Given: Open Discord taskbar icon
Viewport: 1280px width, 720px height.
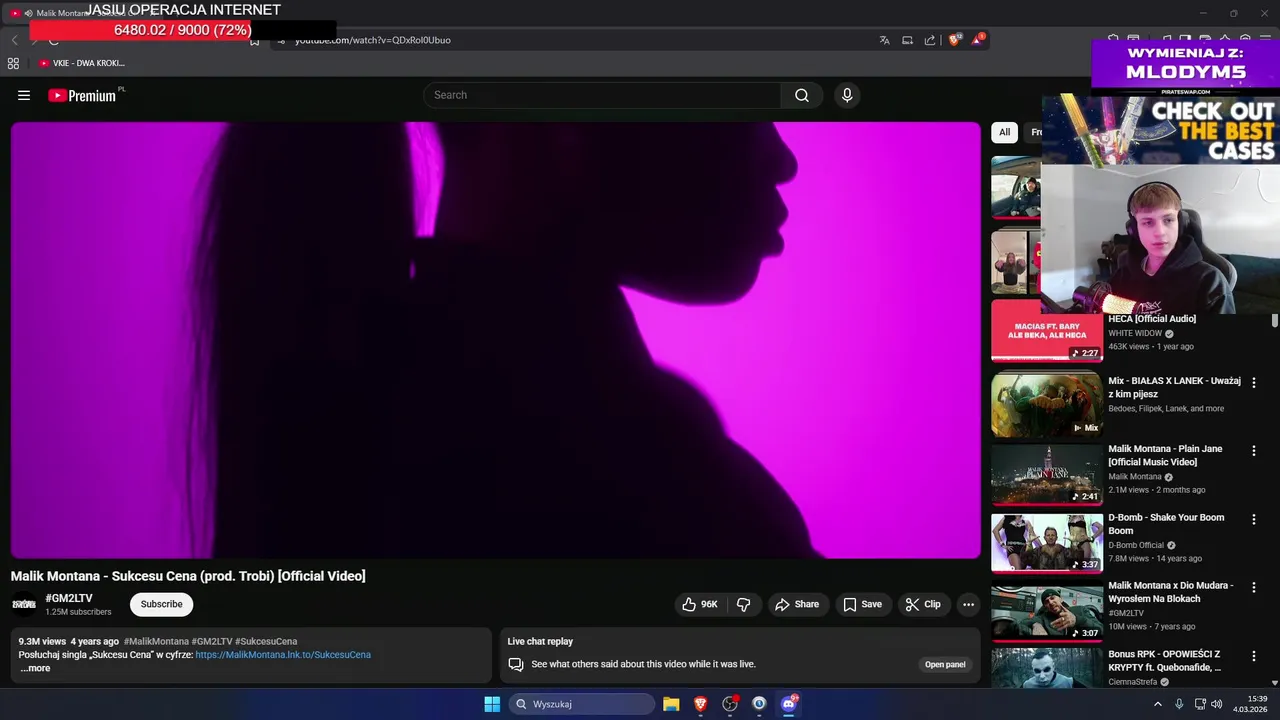Looking at the screenshot, I should pos(789,704).
